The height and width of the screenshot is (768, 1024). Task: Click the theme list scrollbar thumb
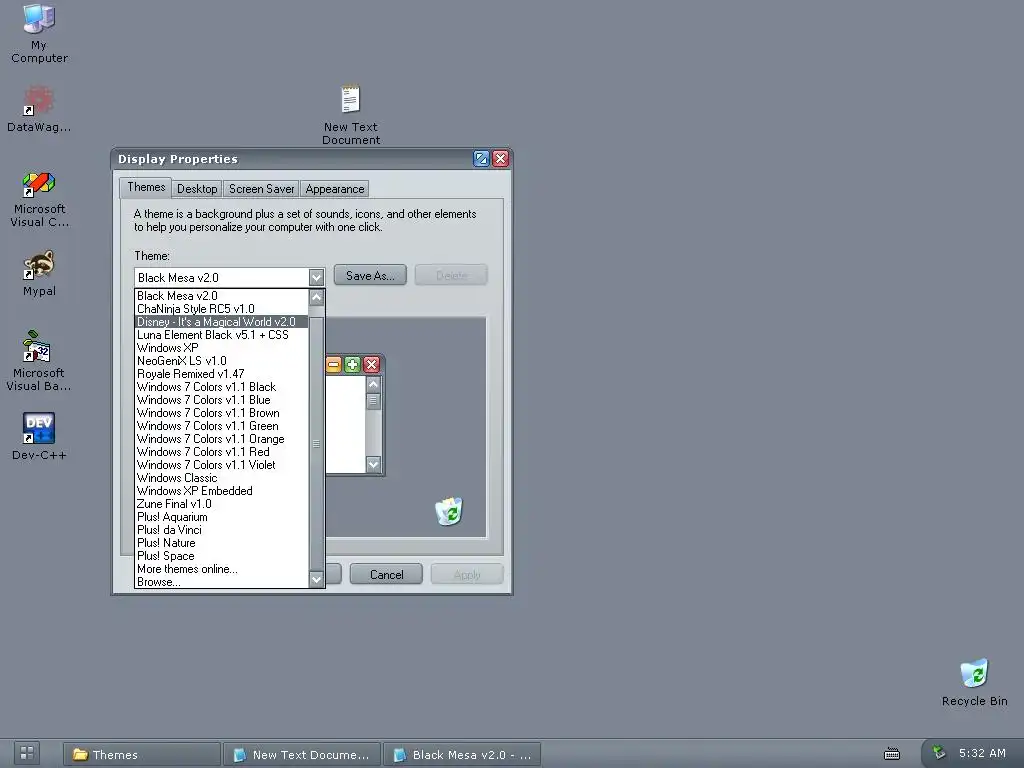coord(317,443)
